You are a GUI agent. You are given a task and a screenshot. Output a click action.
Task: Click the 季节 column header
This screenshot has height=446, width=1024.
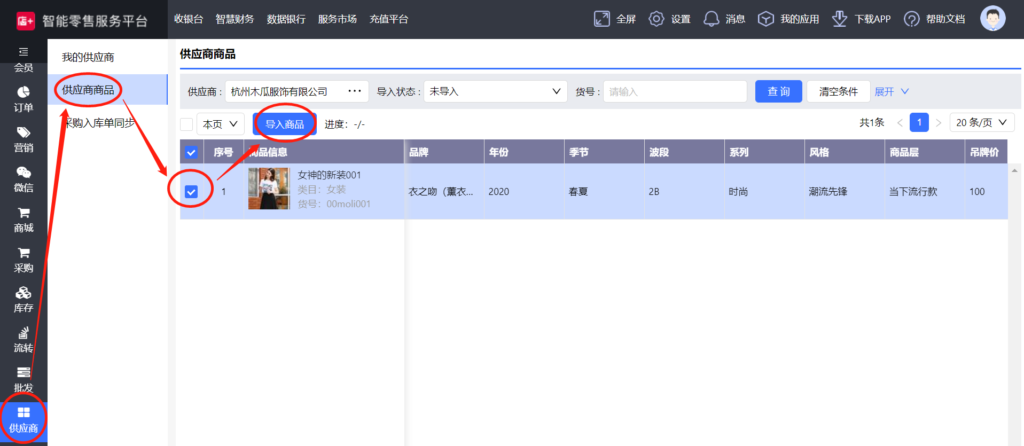[x=604, y=152]
